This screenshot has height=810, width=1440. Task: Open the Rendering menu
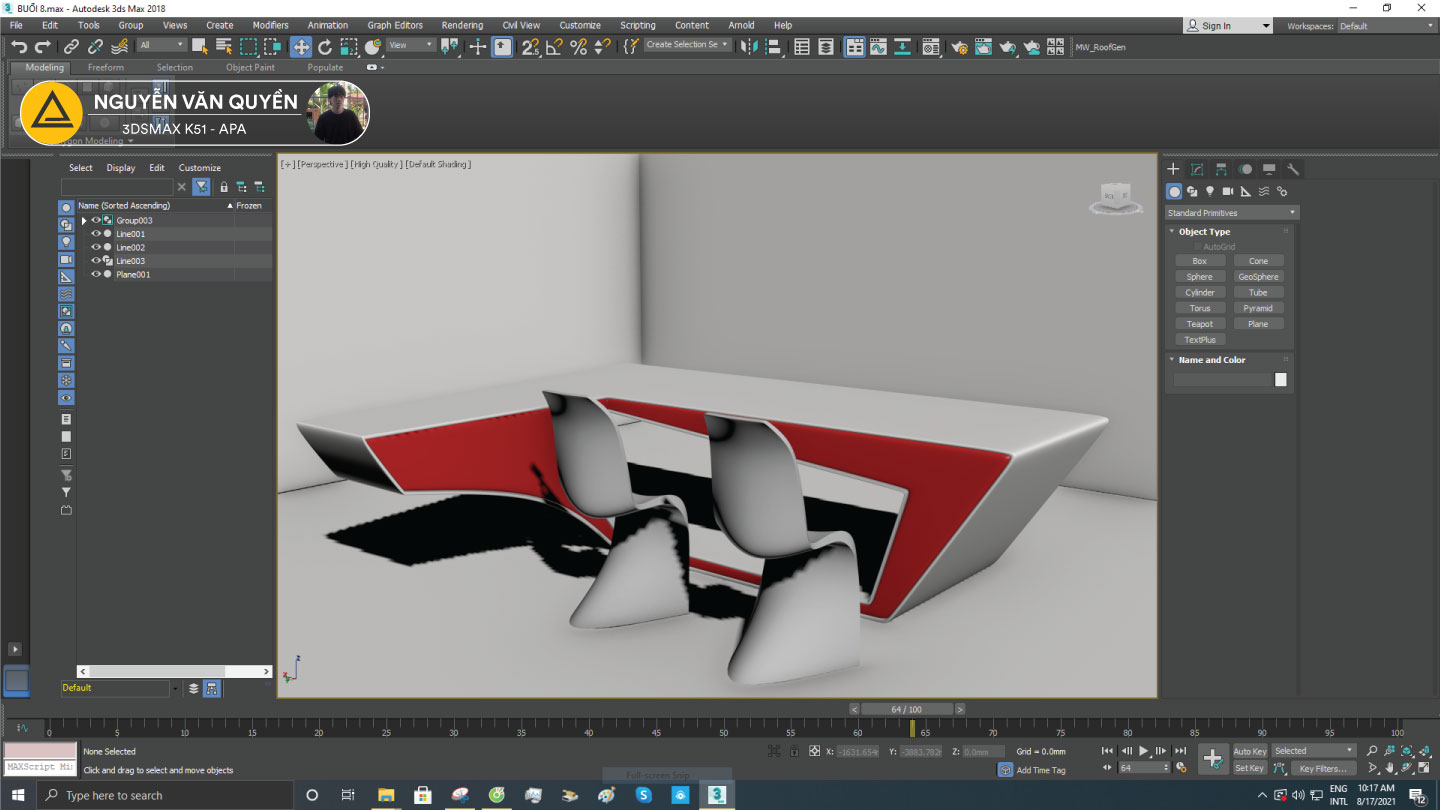point(461,25)
